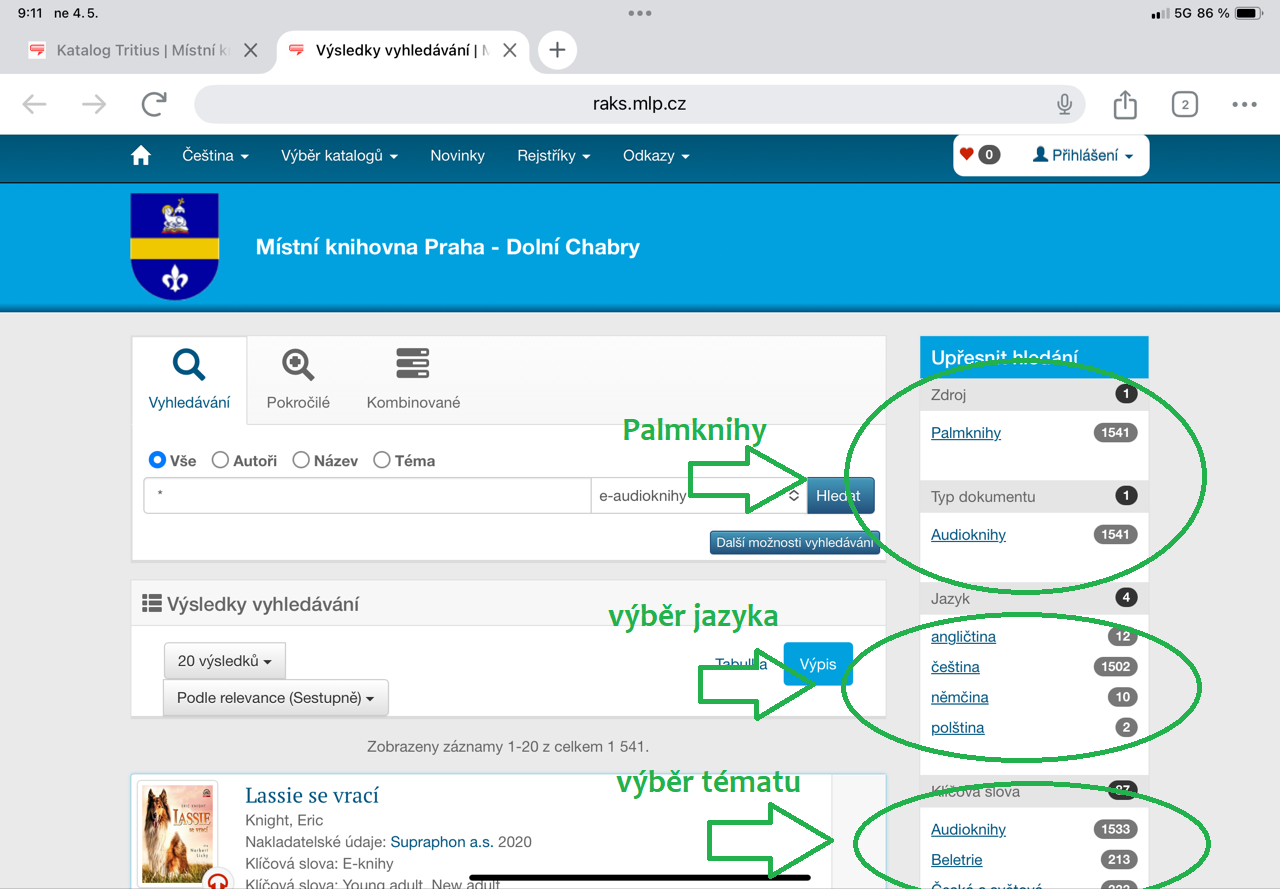The height and width of the screenshot is (889, 1280).
Task: Click the home icon in navigation bar
Action: coord(141,156)
